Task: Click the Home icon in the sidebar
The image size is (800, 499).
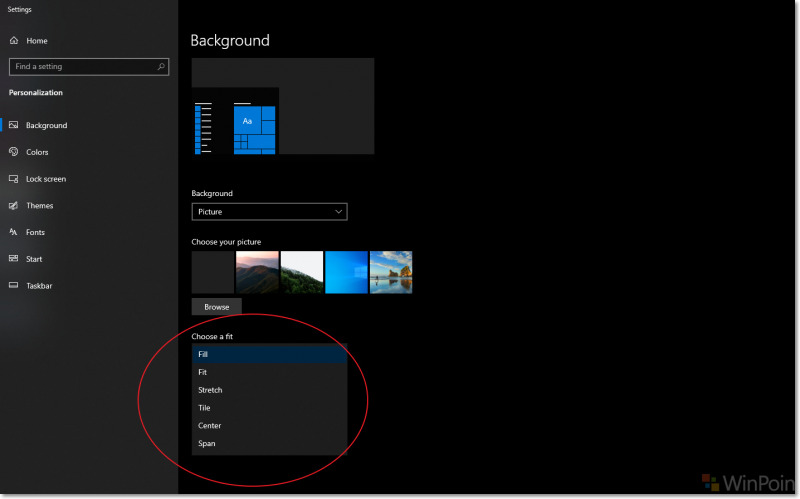Action: pos(14,40)
